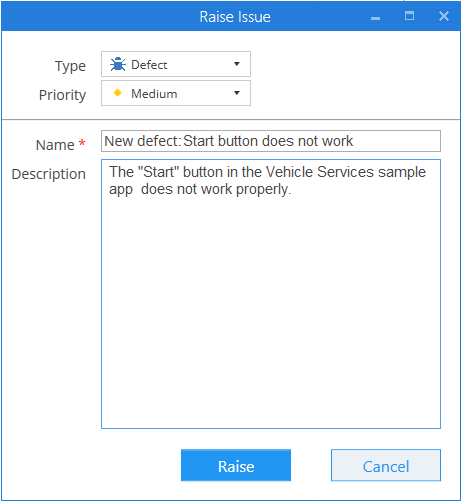Select the Defect type combo box

coord(176,64)
